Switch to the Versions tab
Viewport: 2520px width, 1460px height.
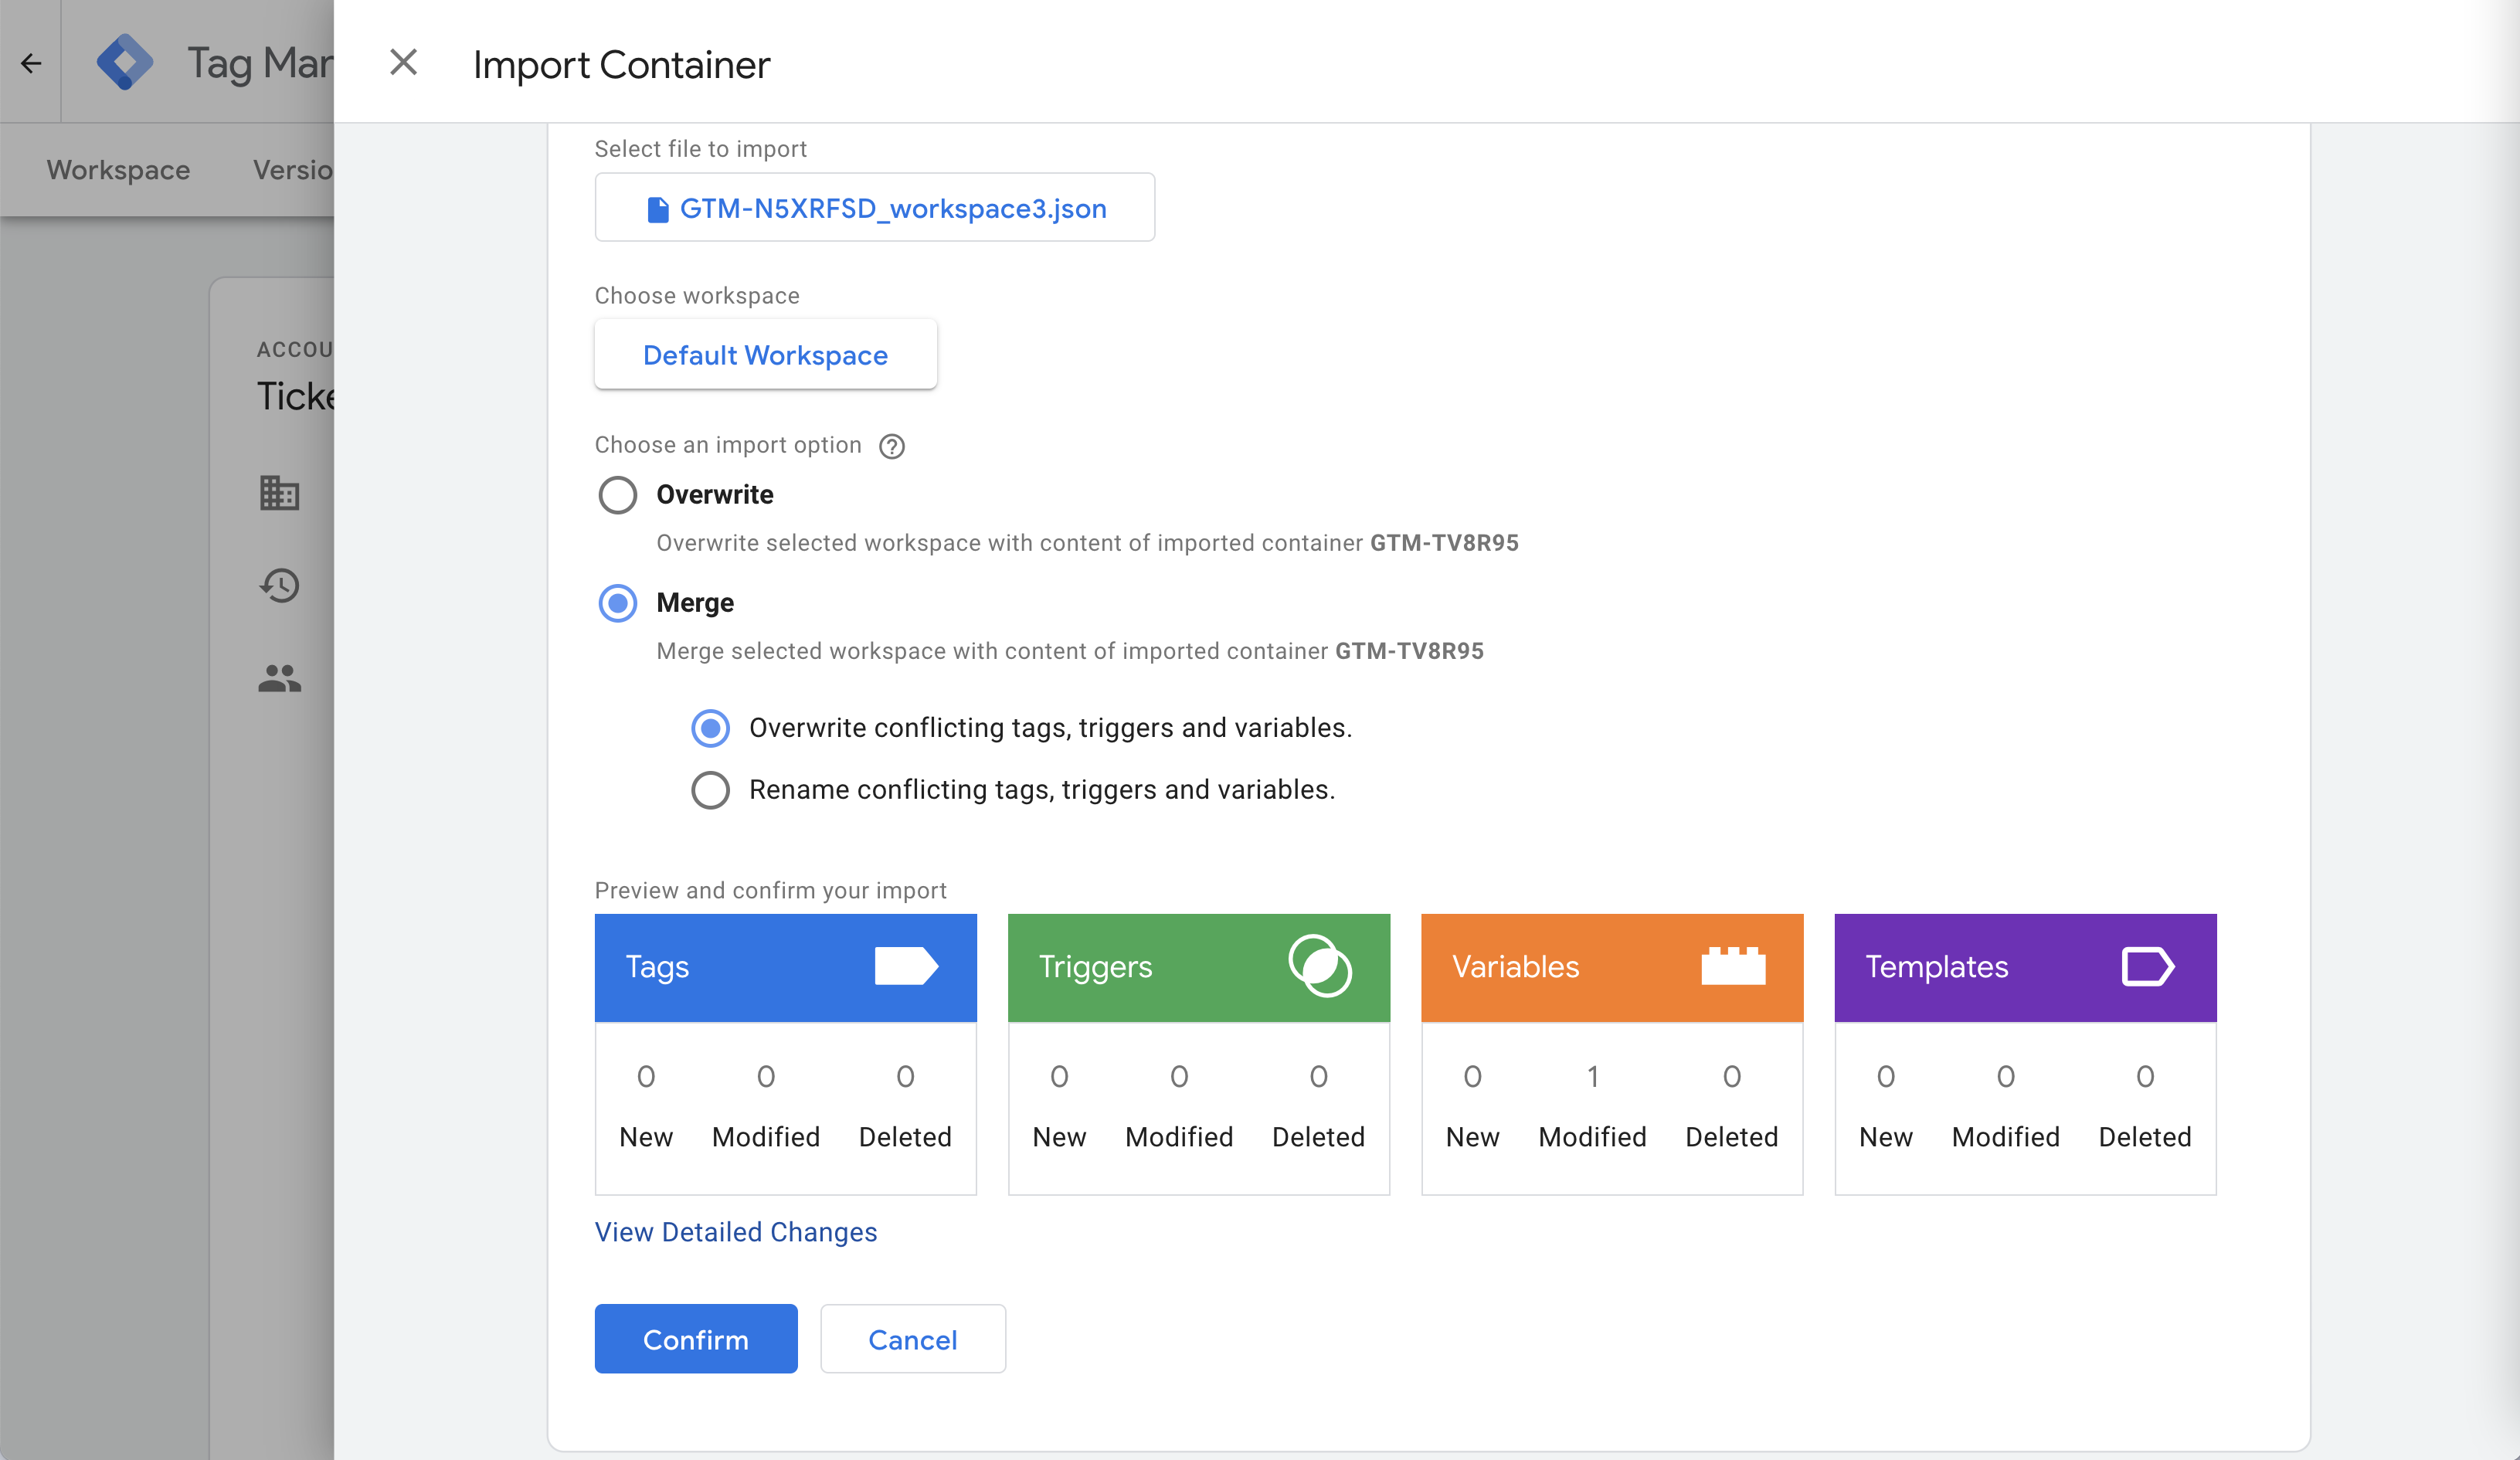(x=292, y=170)
